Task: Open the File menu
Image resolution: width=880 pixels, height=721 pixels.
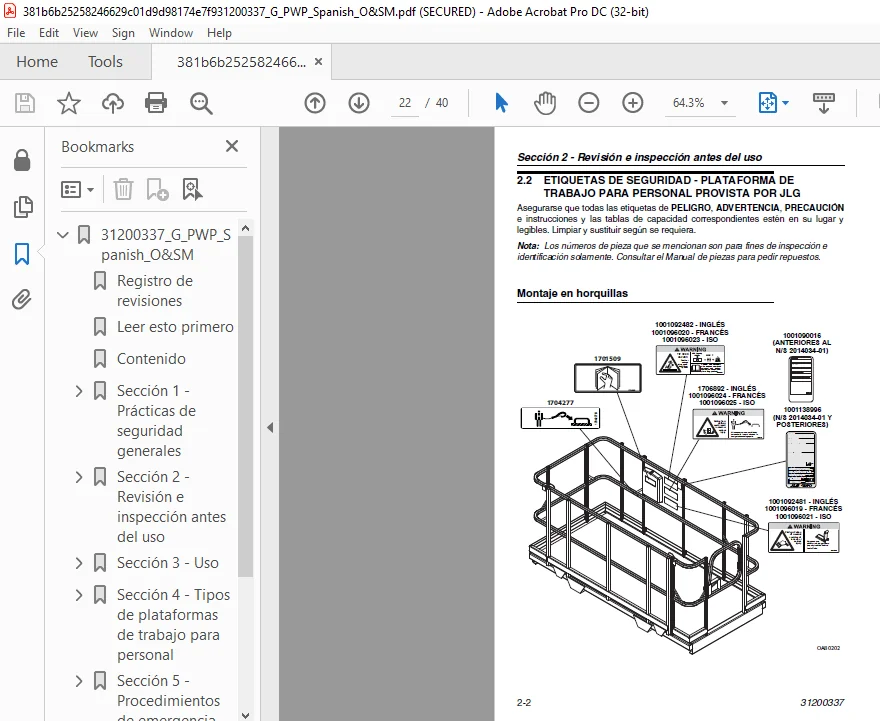Action: click(16, 33)
